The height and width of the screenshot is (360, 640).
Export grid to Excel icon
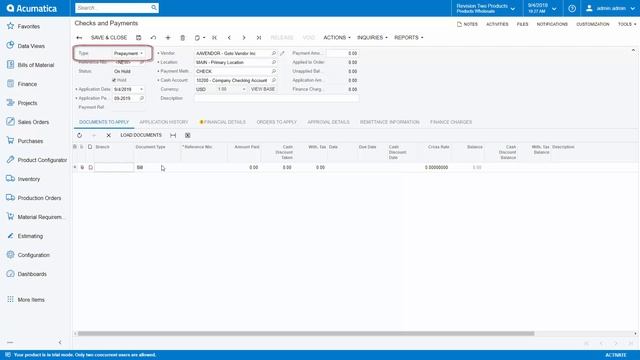(x=187, y=135)
